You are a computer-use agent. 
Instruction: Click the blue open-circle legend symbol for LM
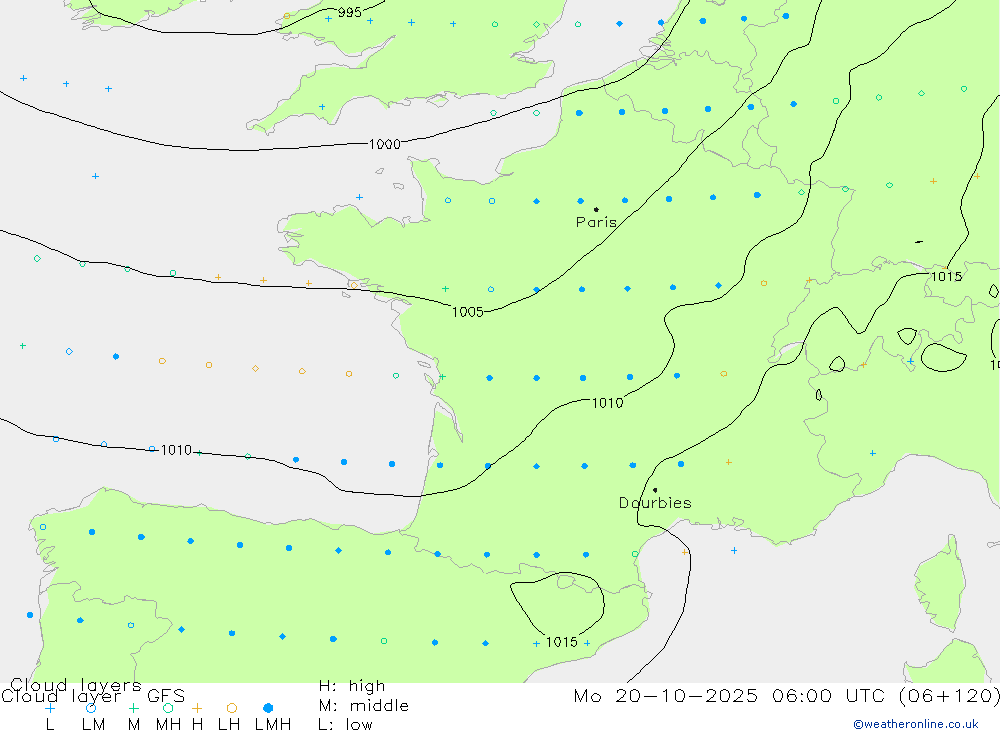(x=91, y=708)
